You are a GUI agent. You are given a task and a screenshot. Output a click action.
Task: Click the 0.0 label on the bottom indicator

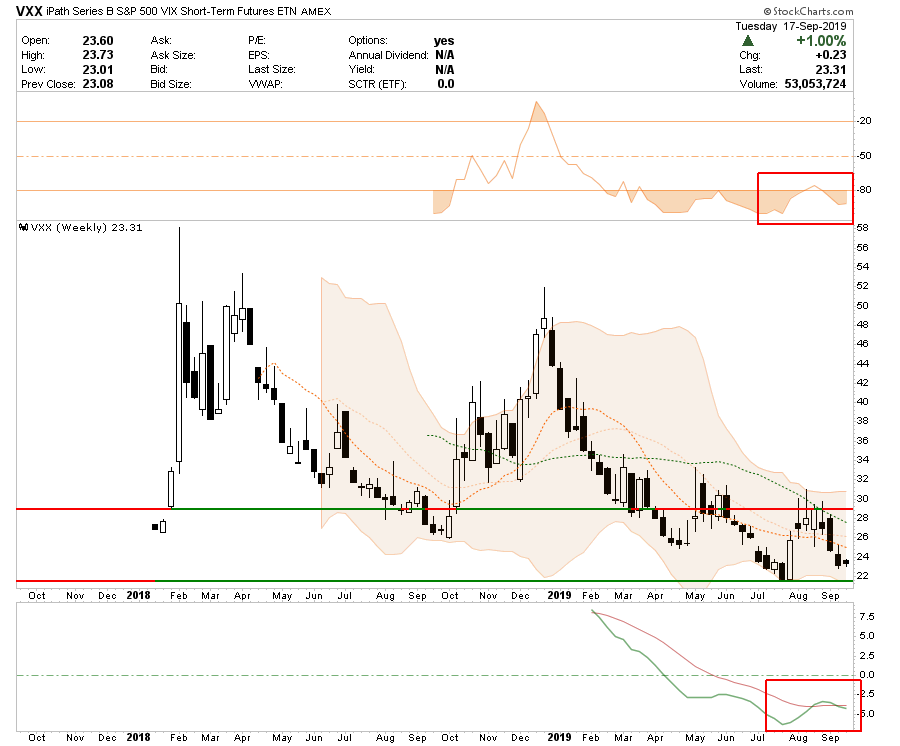867,674
